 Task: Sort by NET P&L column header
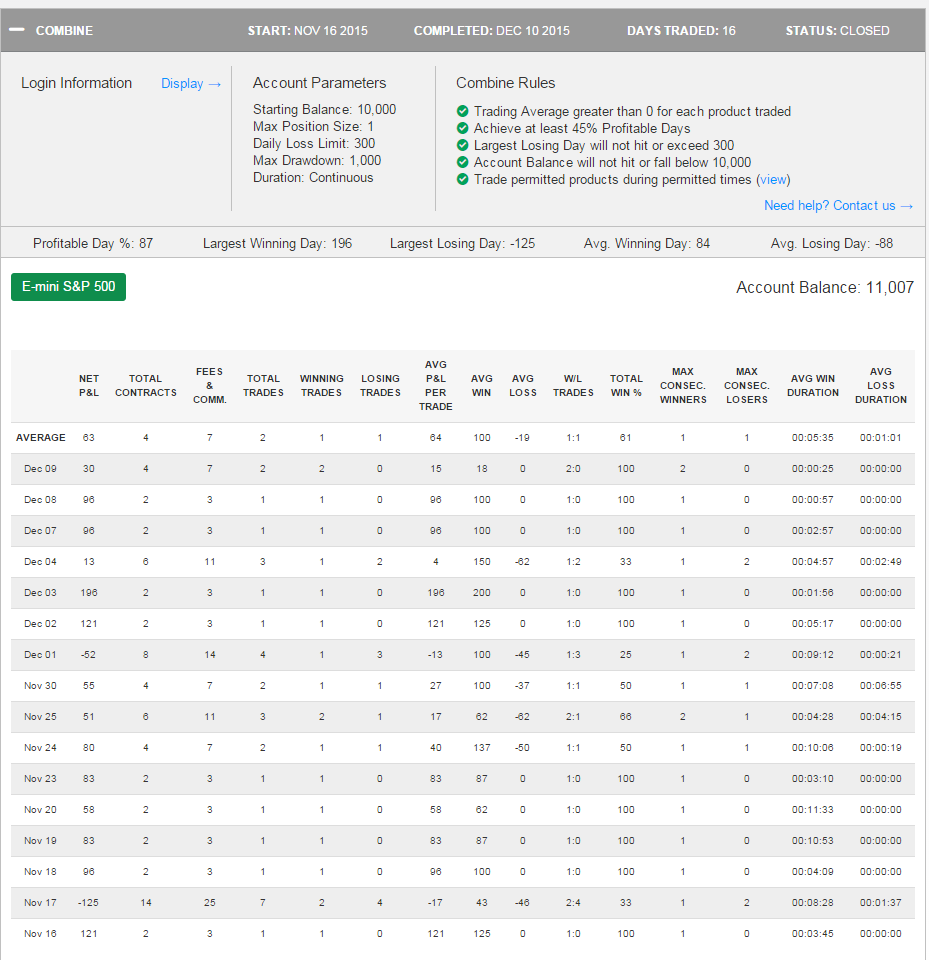coord(89,386)
